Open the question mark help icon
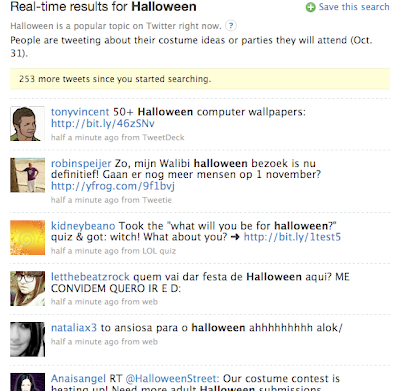The width and height of the screenshot is (400, 391). (x=231, y=26)
